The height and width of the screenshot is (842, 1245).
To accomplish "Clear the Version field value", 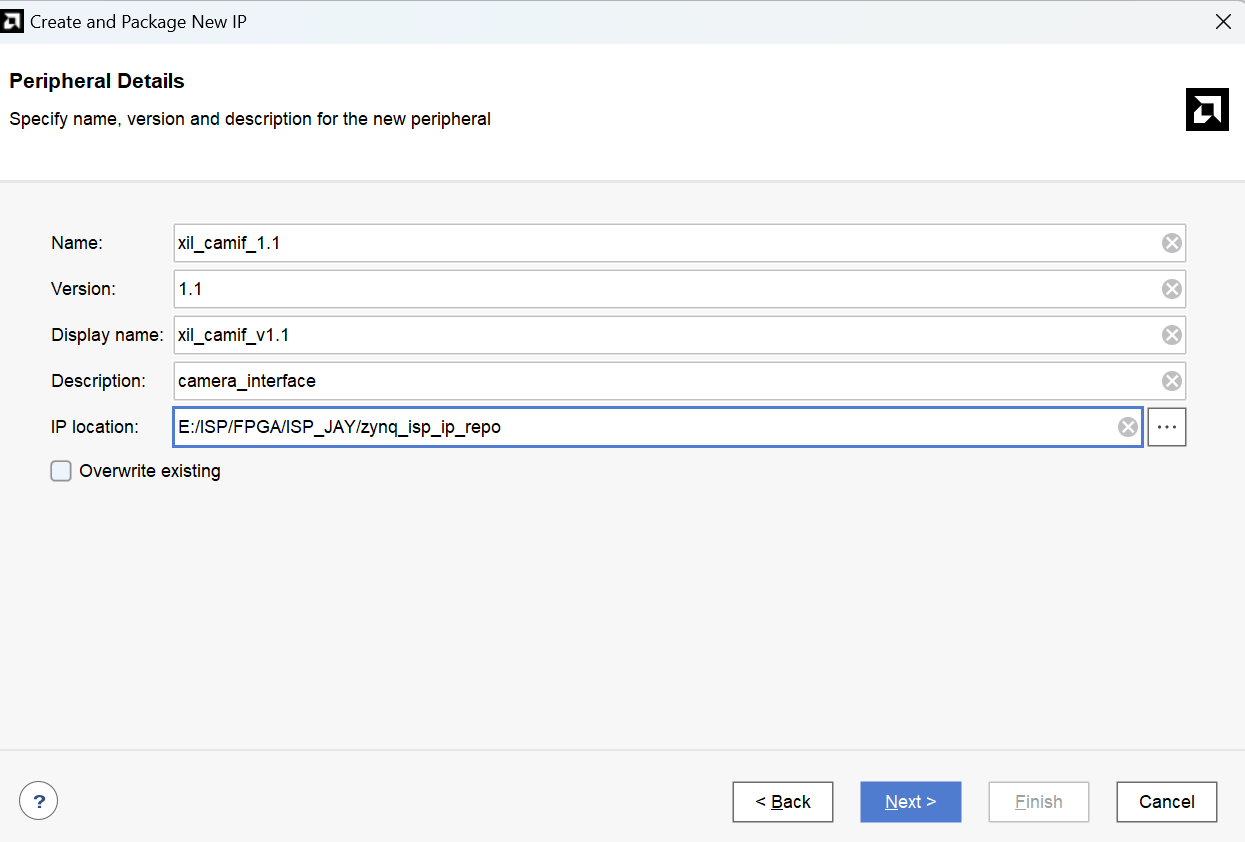I will pos(1171,289).
